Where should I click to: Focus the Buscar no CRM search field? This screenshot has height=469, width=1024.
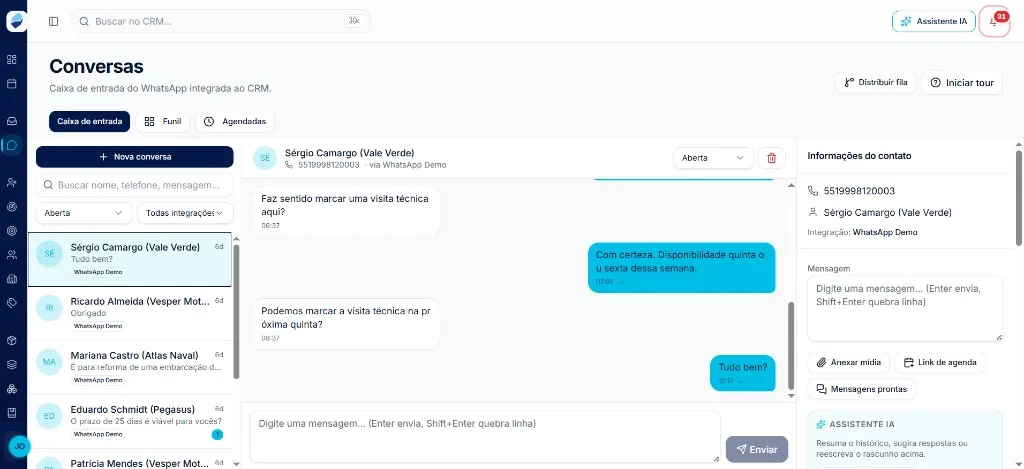[x=220, y=21]
